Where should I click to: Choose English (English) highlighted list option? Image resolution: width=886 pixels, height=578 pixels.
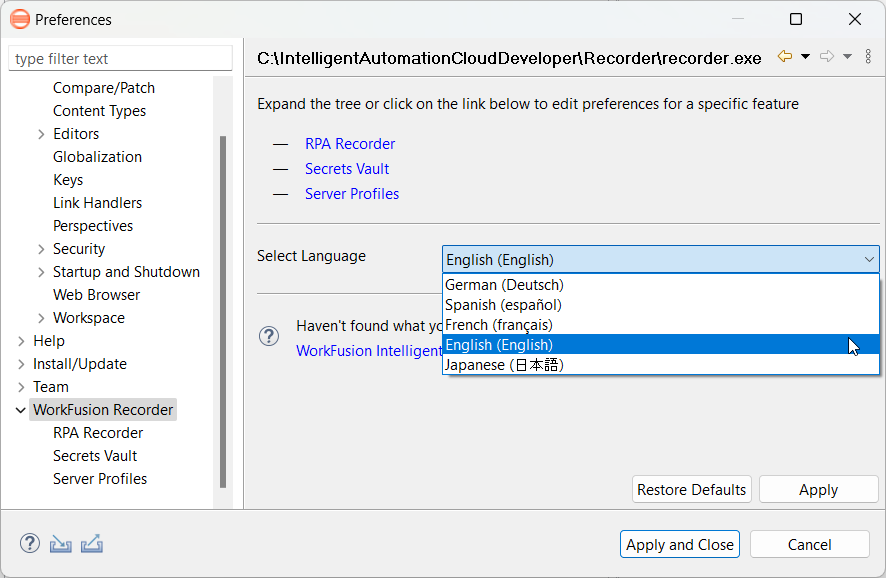pos(661,345)
